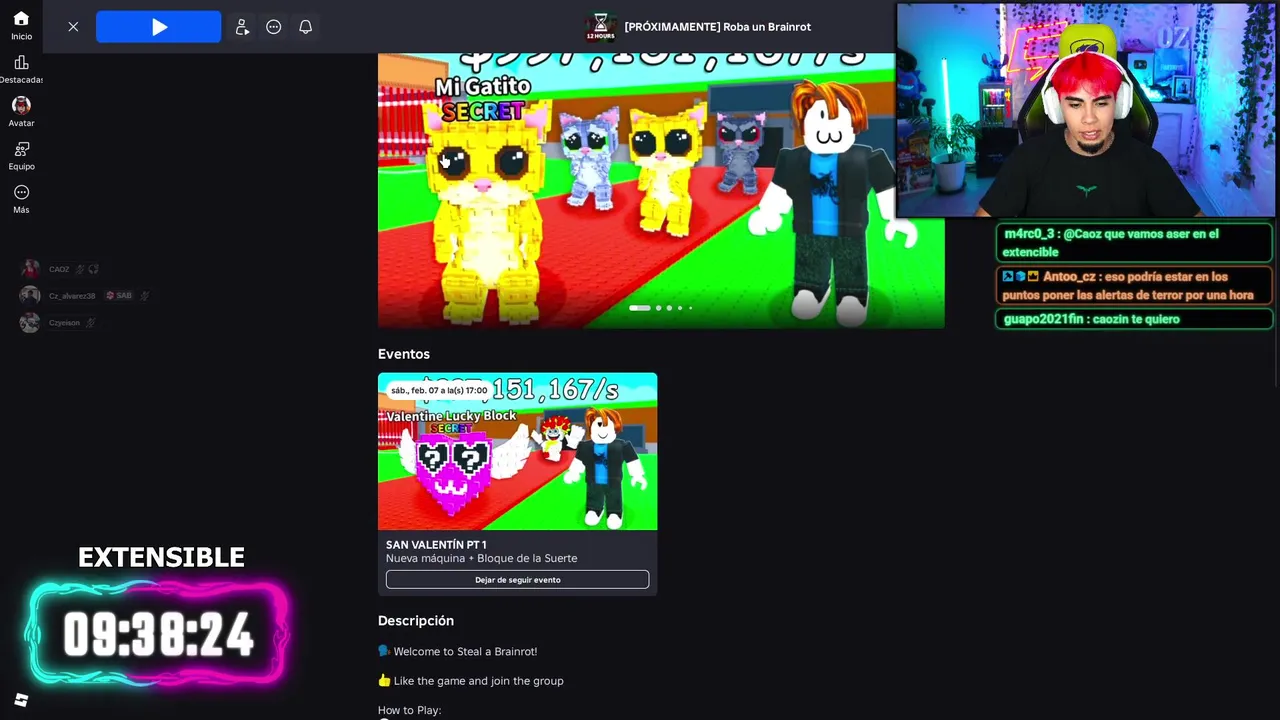Image resolution: width=1280 pixels, height=720 pixels.
Task: Click the join-with-friends person icon
Action: point(242,27)
